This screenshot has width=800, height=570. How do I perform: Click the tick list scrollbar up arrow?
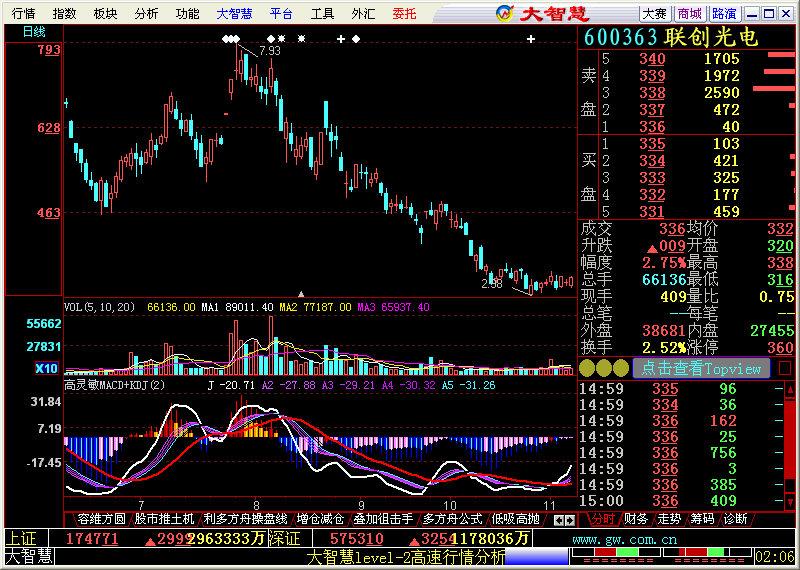tap(790, 391)
